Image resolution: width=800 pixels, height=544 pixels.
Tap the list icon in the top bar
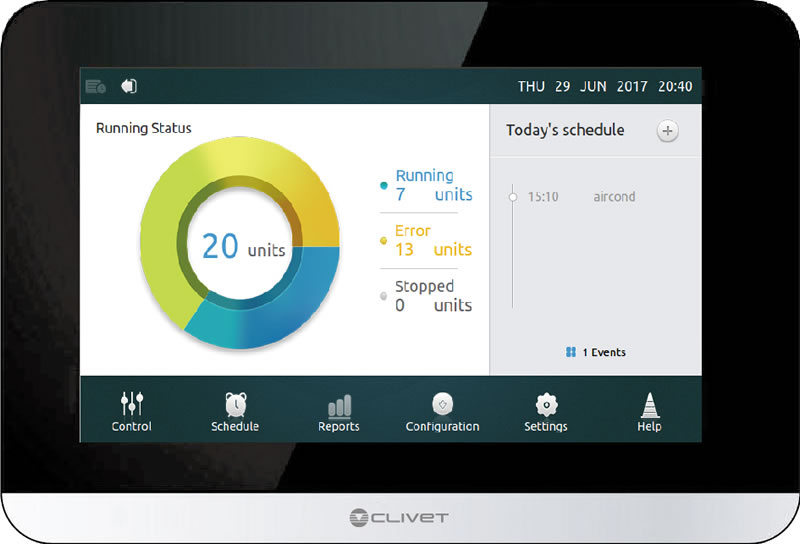(x=95, y=86)
